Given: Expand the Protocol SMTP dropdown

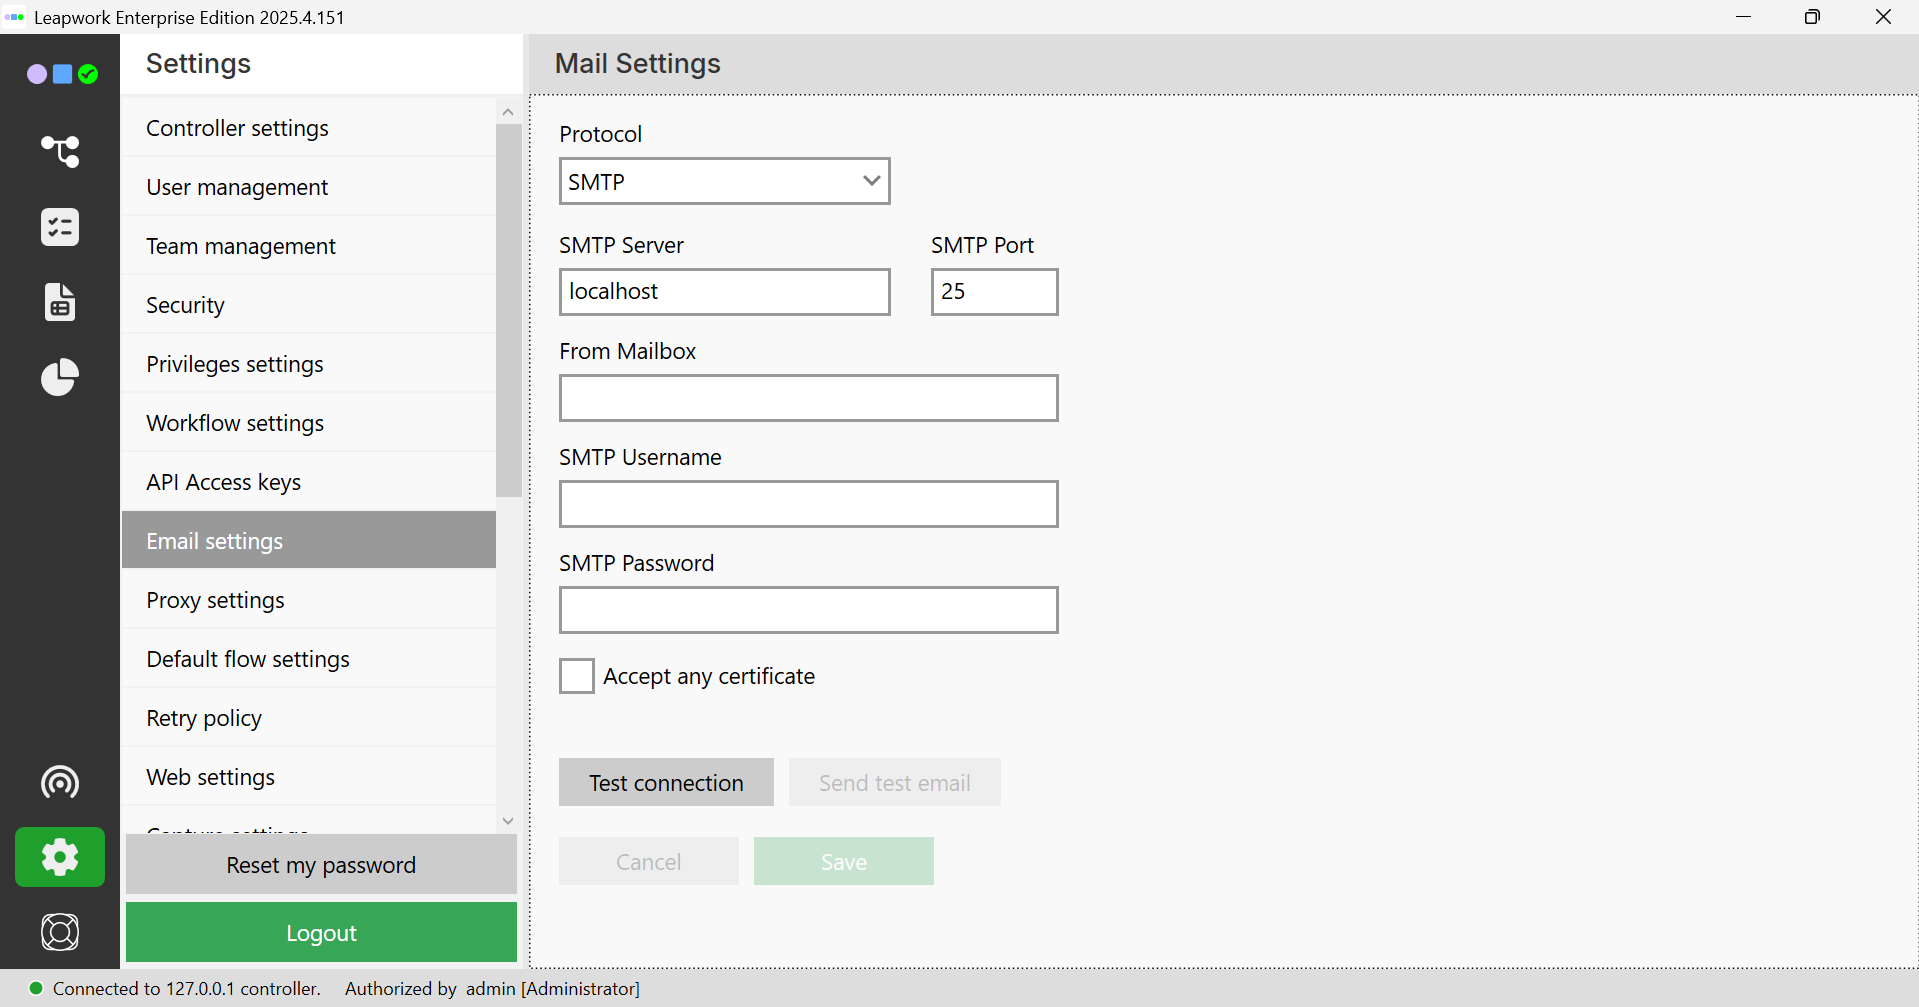Looking at the screenshot, I should pyautogui.click(x=724, y=182).
